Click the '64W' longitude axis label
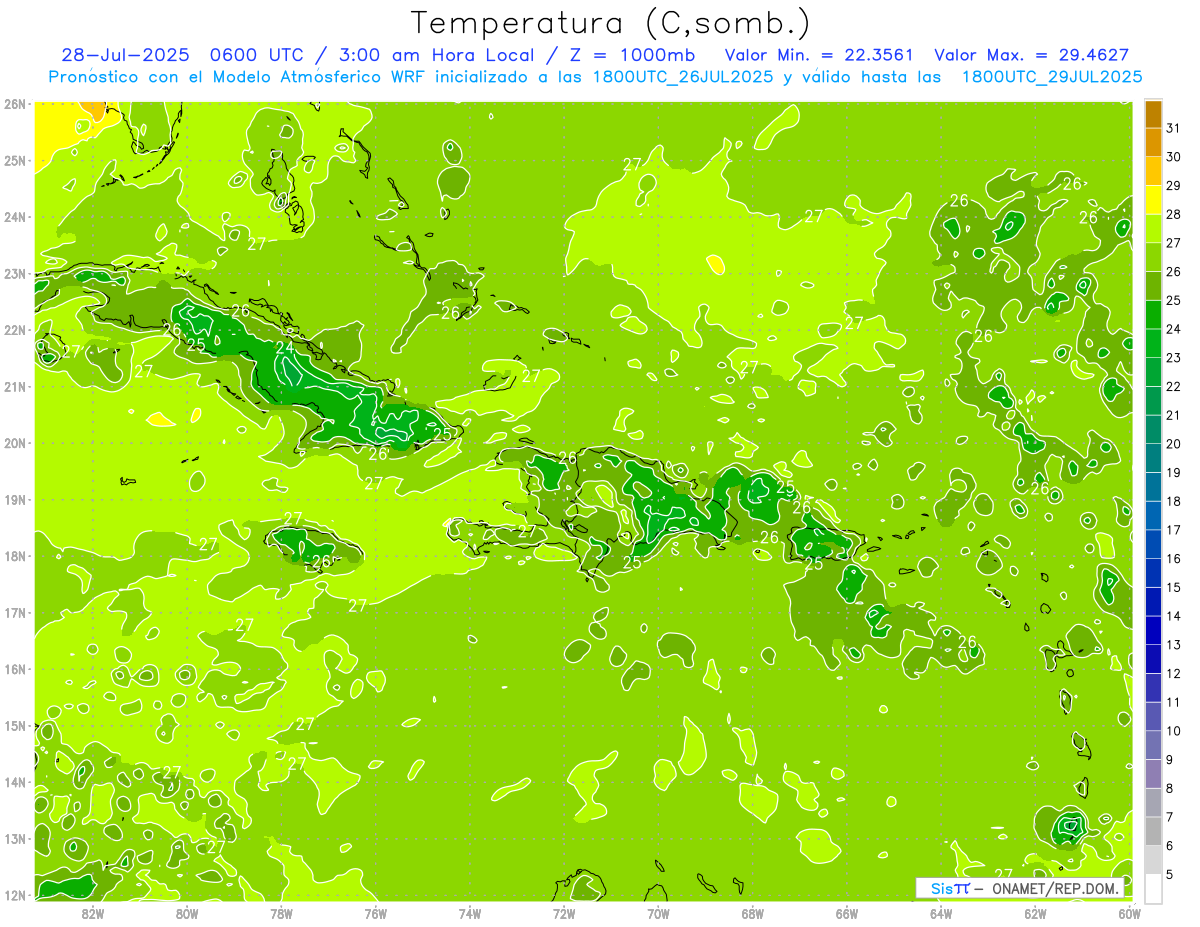This screenshot has width=1200, height=927. (941, 913)
